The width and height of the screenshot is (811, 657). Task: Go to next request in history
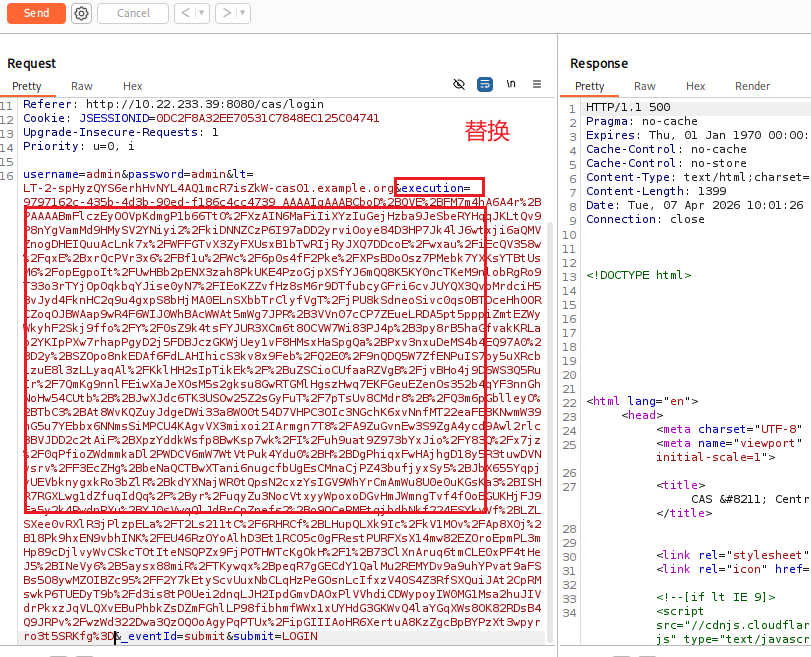coord(226,13)
